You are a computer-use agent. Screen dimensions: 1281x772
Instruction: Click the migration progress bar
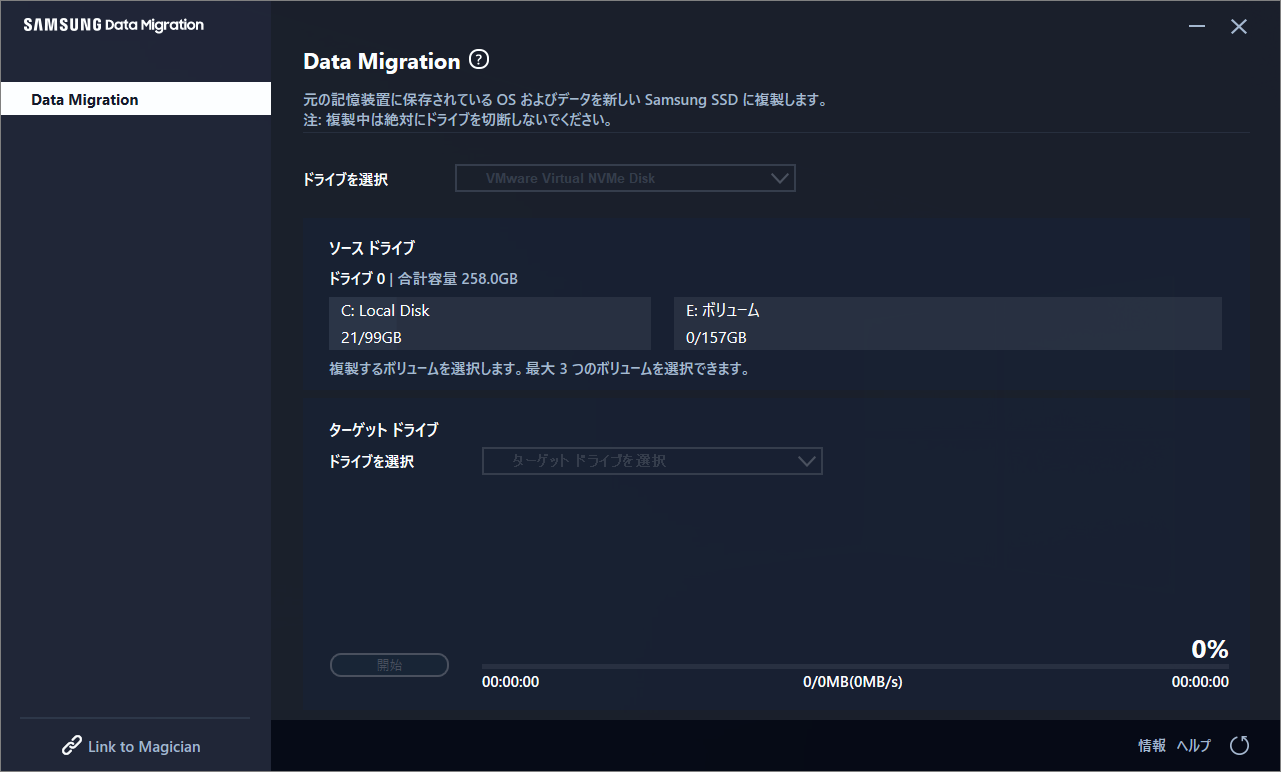coord(855,666)
